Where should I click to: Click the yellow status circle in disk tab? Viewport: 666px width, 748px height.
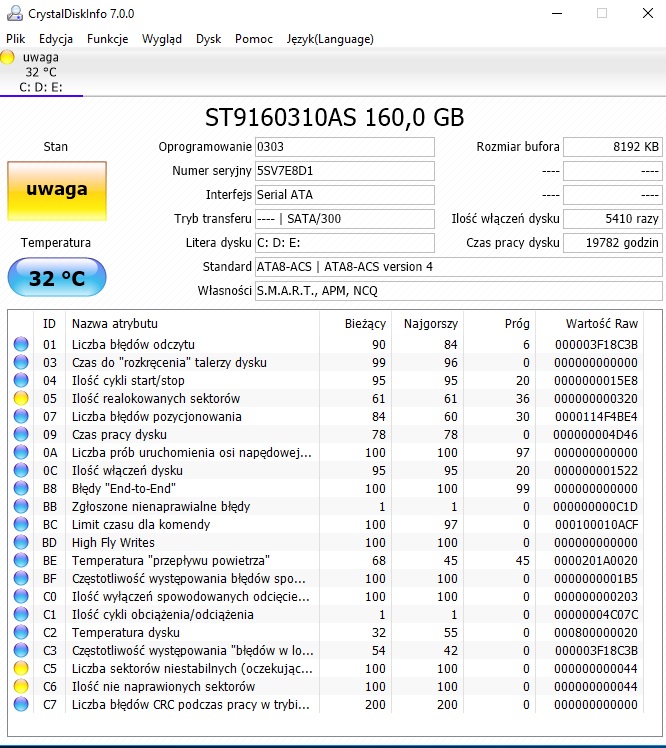pyautogui.click(x=7, y=57)
